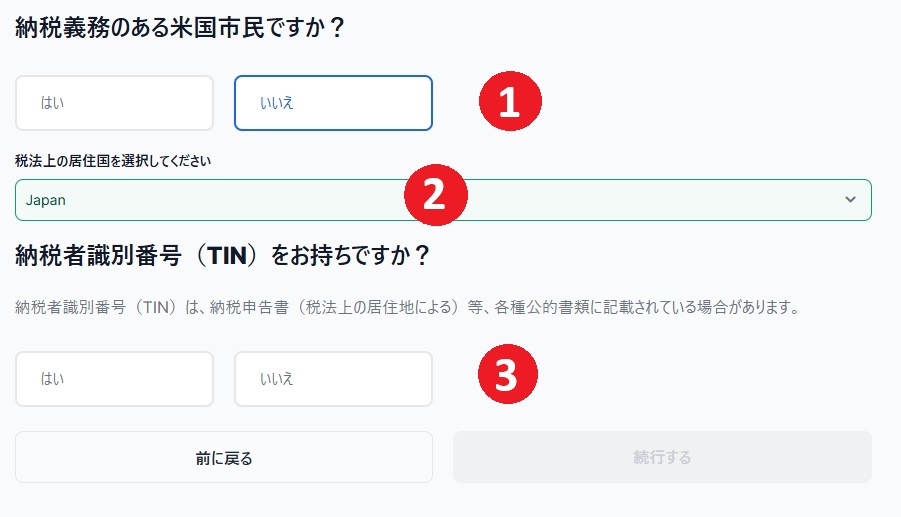Open the tax residence country dropdown

pos(443,200)
